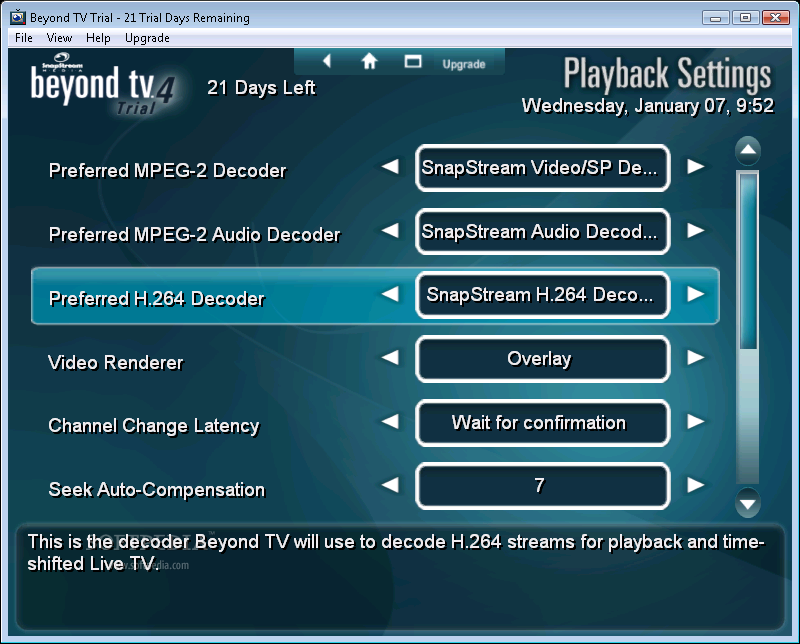Minimize the Beyond TV window
This screenshot has height=644, width=800.
[715, 17]
